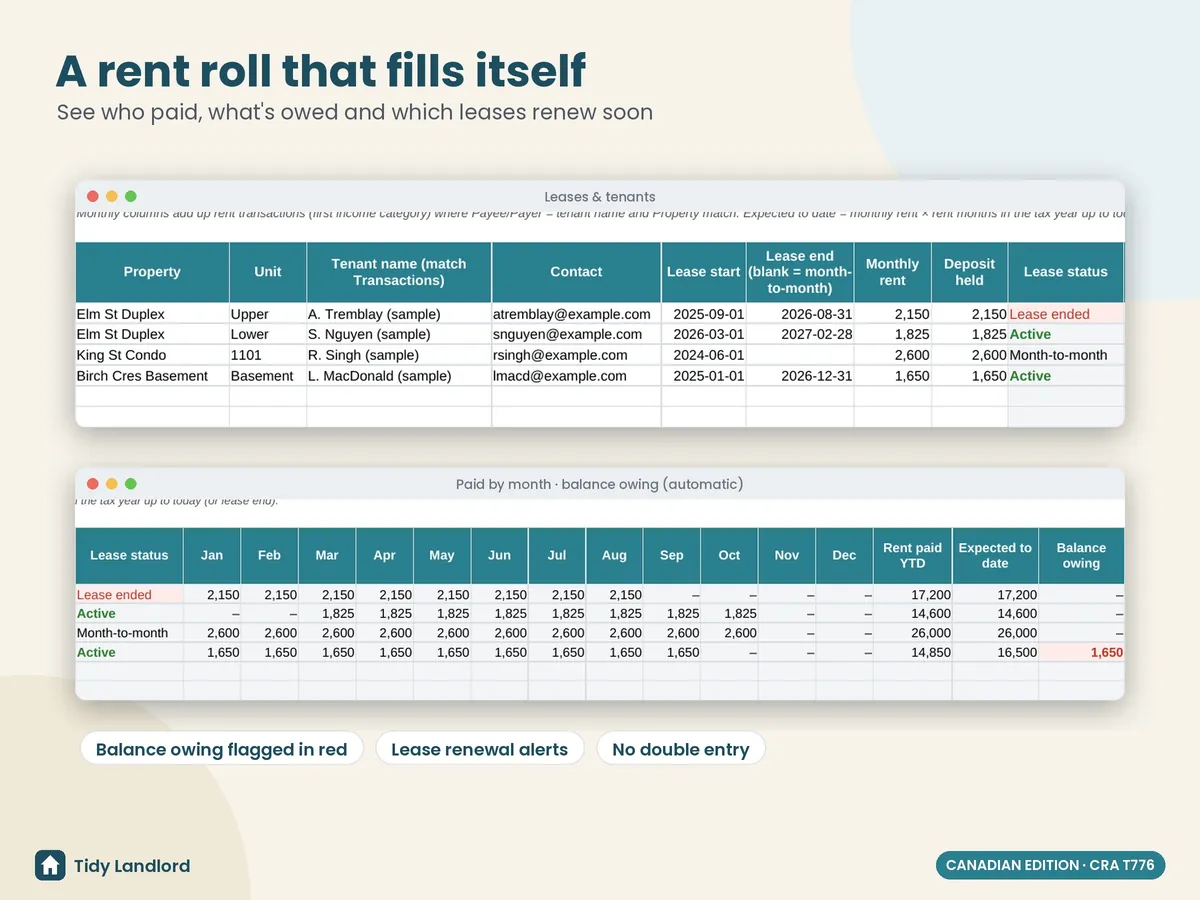Click the rsingh@example.com contact cell
The height and width of the screenshot is (900, 1200).
click(x=576, y=355)
